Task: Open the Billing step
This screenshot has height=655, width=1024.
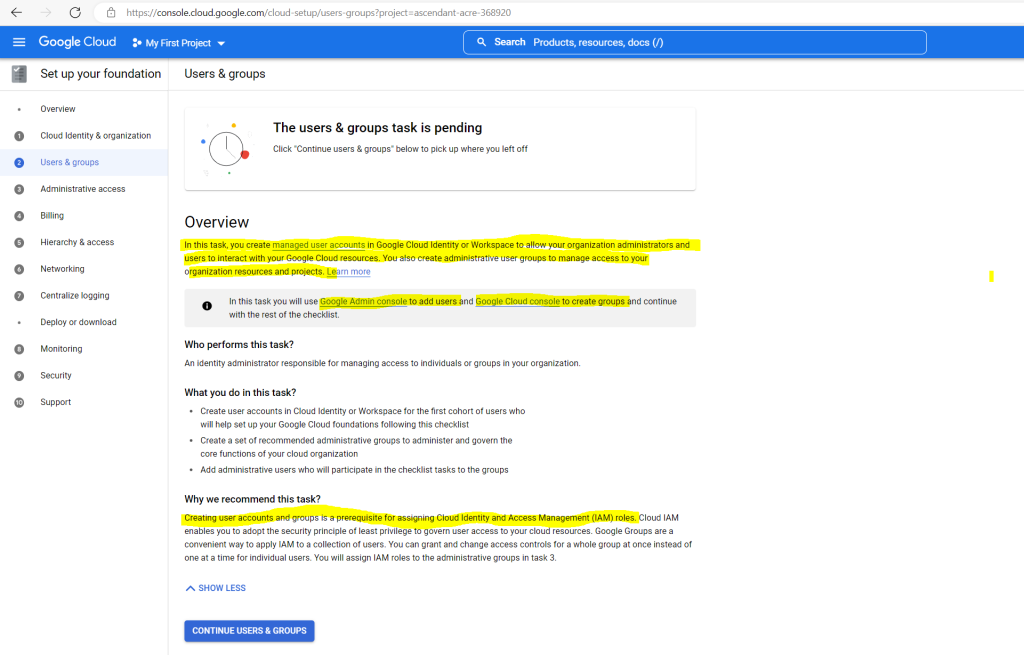Action: 52,216
